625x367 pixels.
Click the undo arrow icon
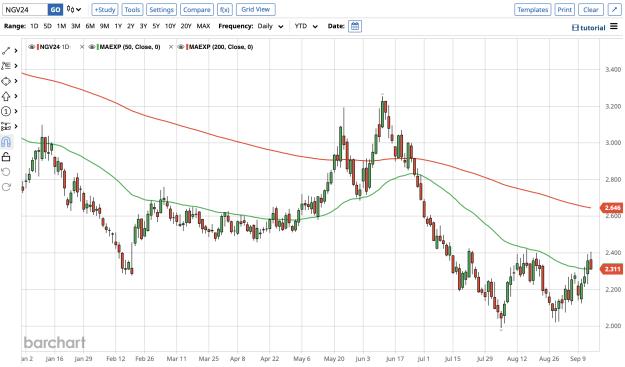coord(6,172)
